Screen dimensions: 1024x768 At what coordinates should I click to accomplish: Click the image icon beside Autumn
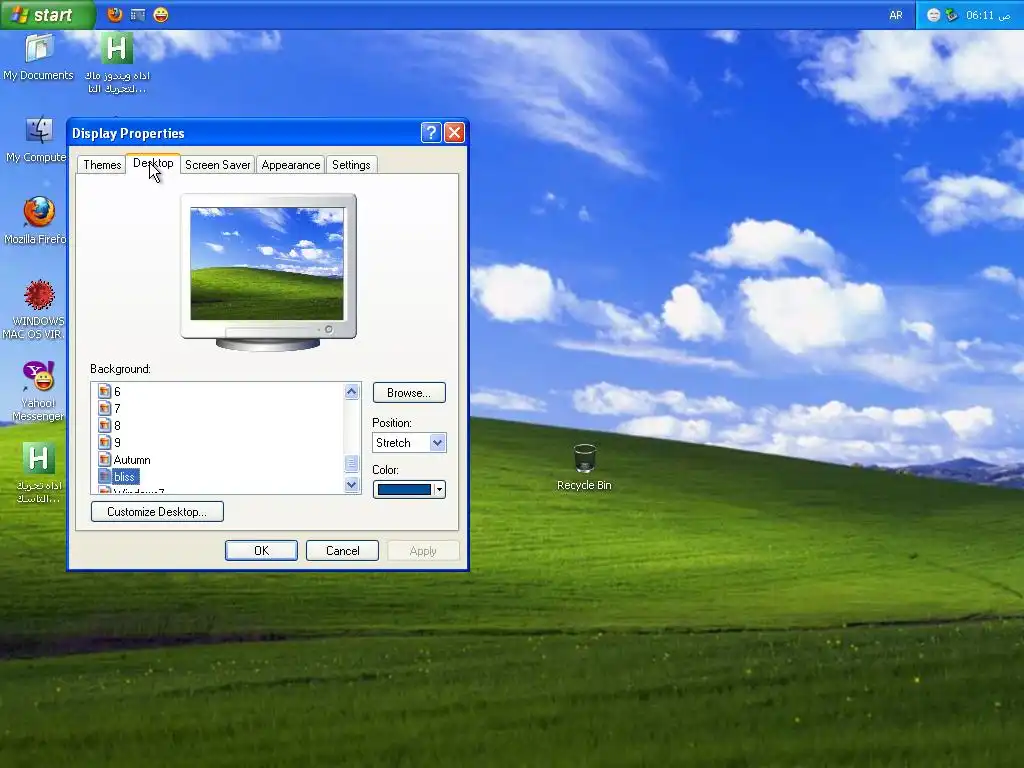pos(104,460)
